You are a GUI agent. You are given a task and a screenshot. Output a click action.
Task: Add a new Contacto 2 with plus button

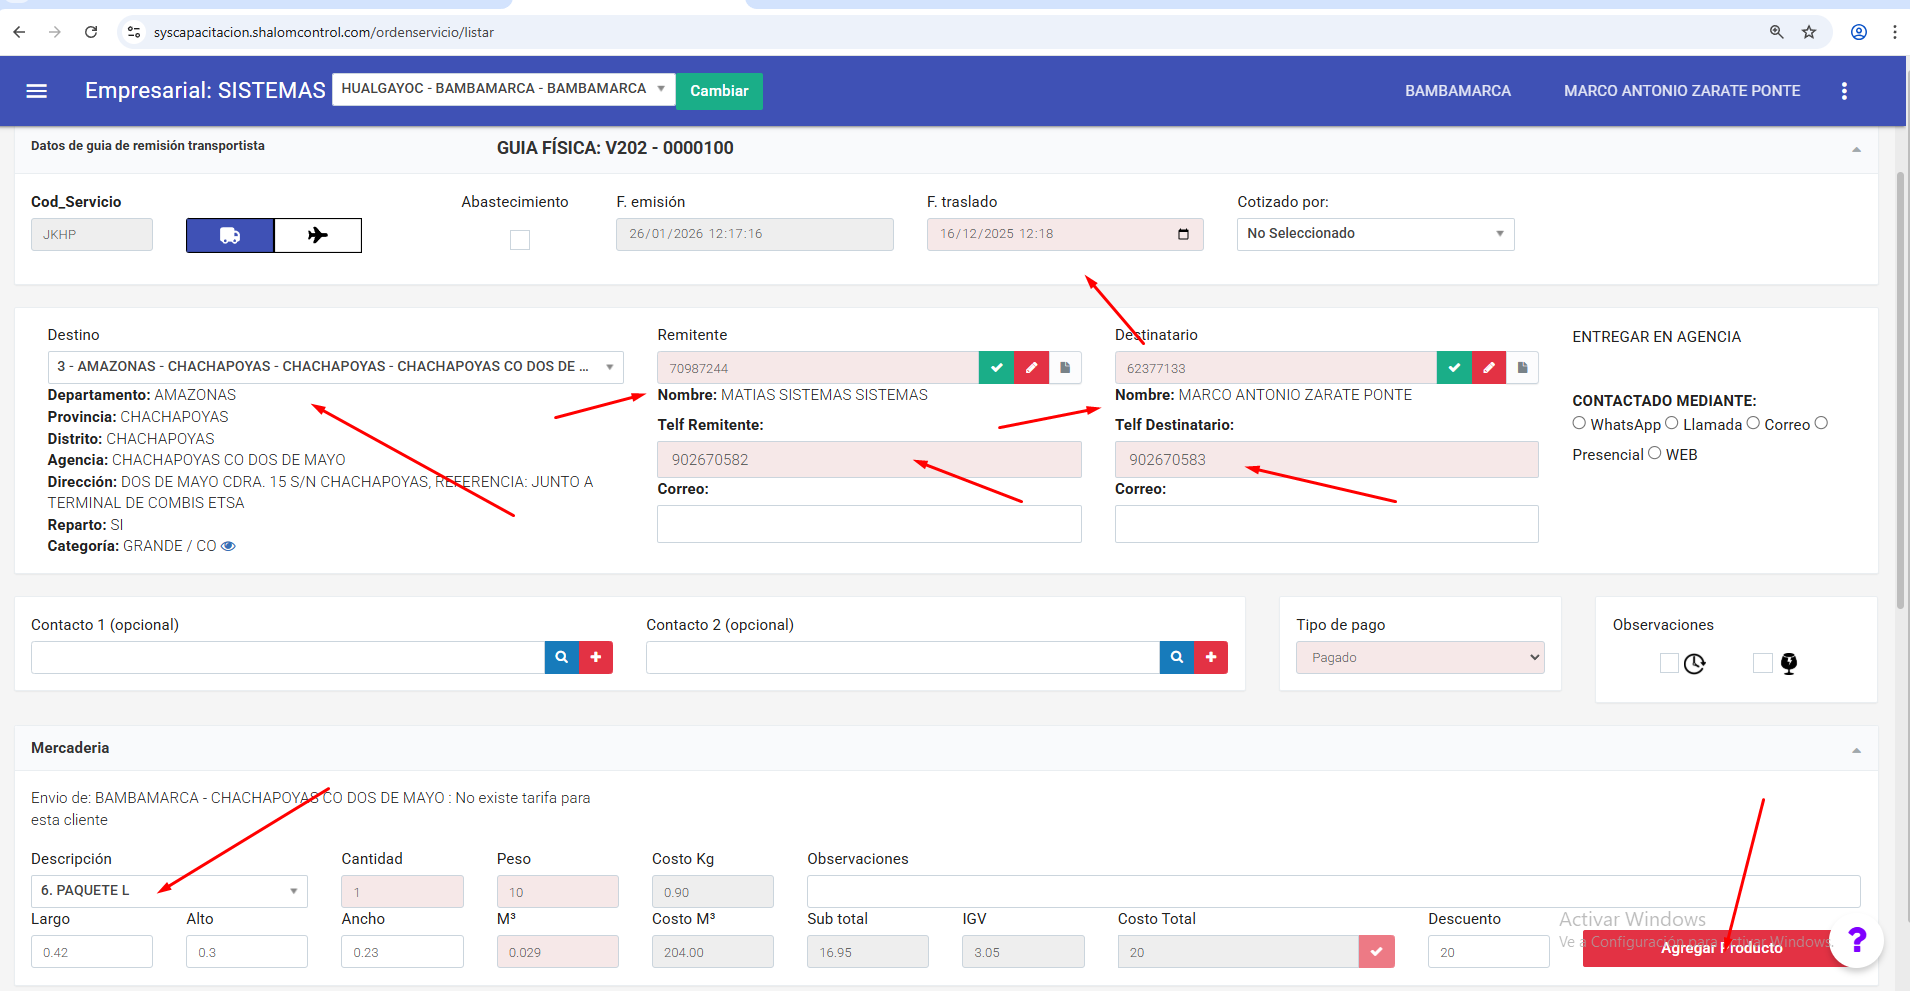click(1210, 658)
